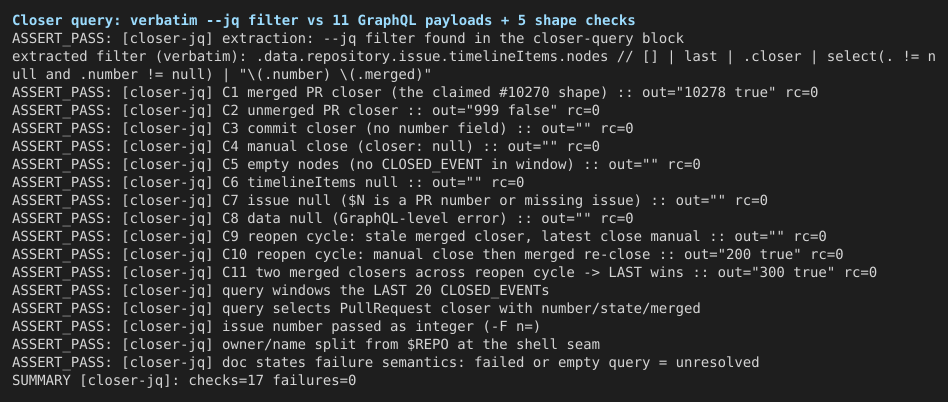The height and width of the screenshot is (402, 948).
Task: Click the C10 merged re-close line
Action: click(x=427, y=254)
